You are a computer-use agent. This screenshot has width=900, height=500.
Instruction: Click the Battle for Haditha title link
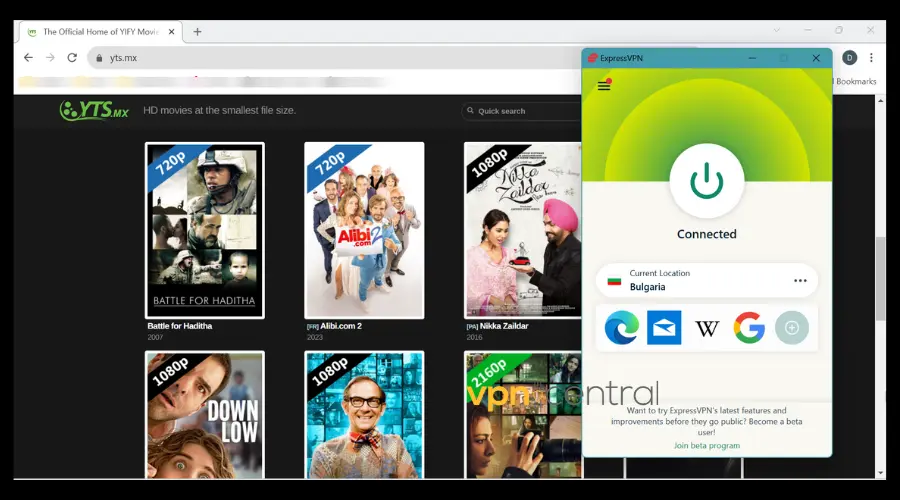tap(180, 326)
